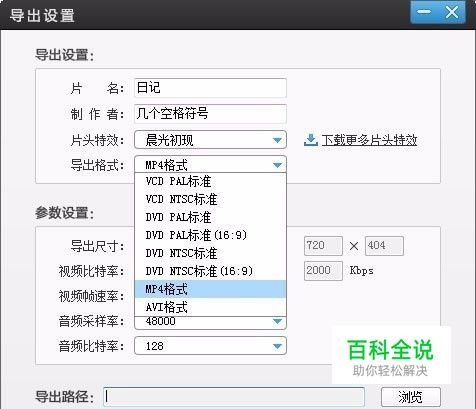
Task: Click the bitrate field showing 2000
Action: tap(323, 271)
